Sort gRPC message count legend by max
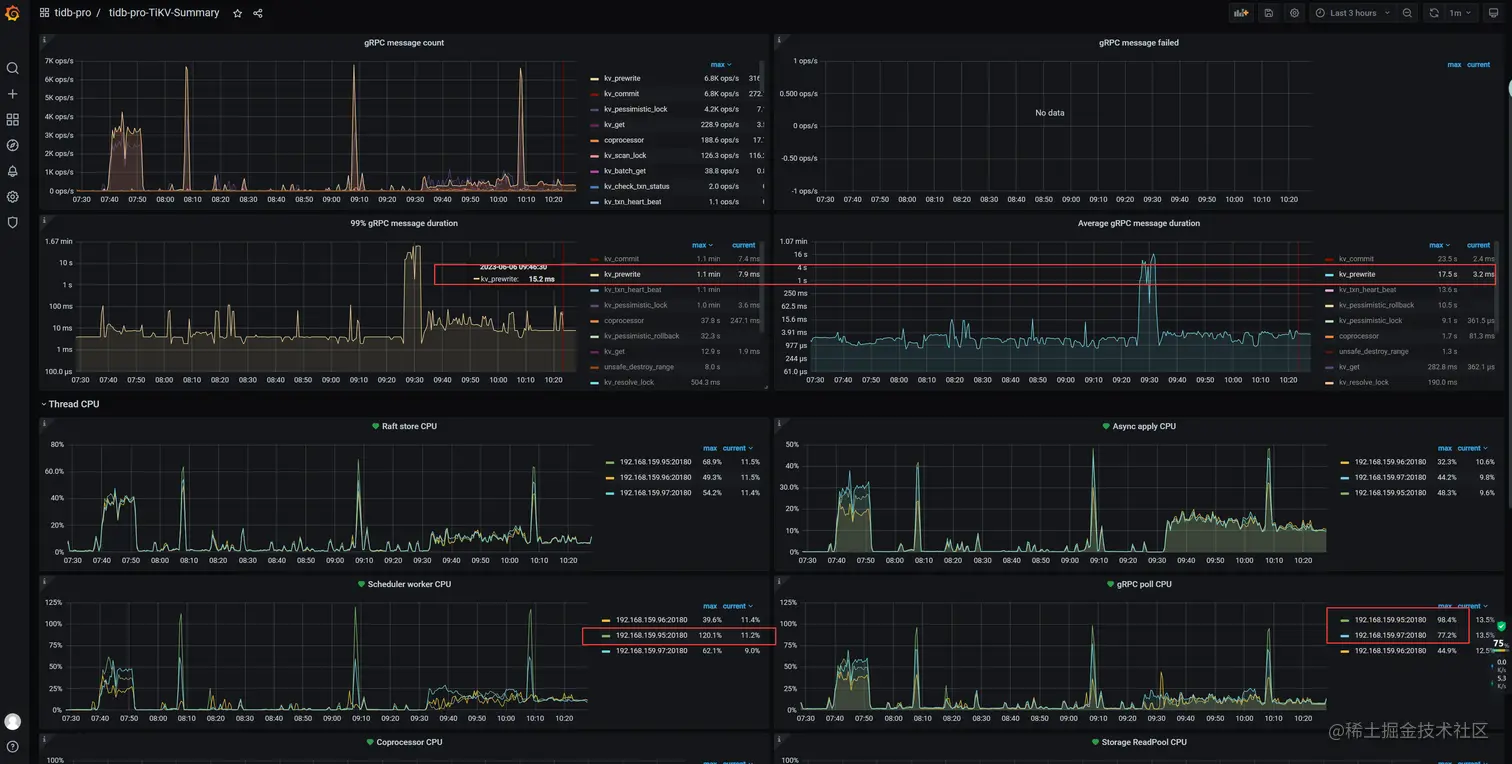This screenshot has width=1512, height=764. [720, 64]
